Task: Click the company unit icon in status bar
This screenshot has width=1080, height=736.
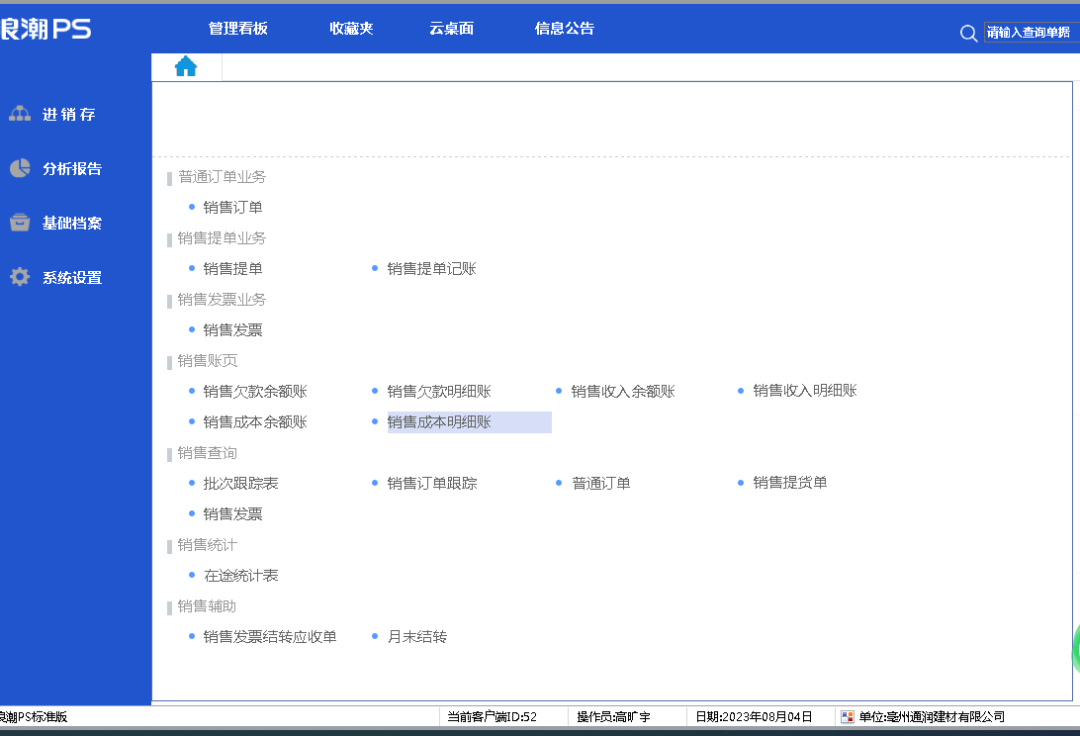Action: tap(848, 716)
